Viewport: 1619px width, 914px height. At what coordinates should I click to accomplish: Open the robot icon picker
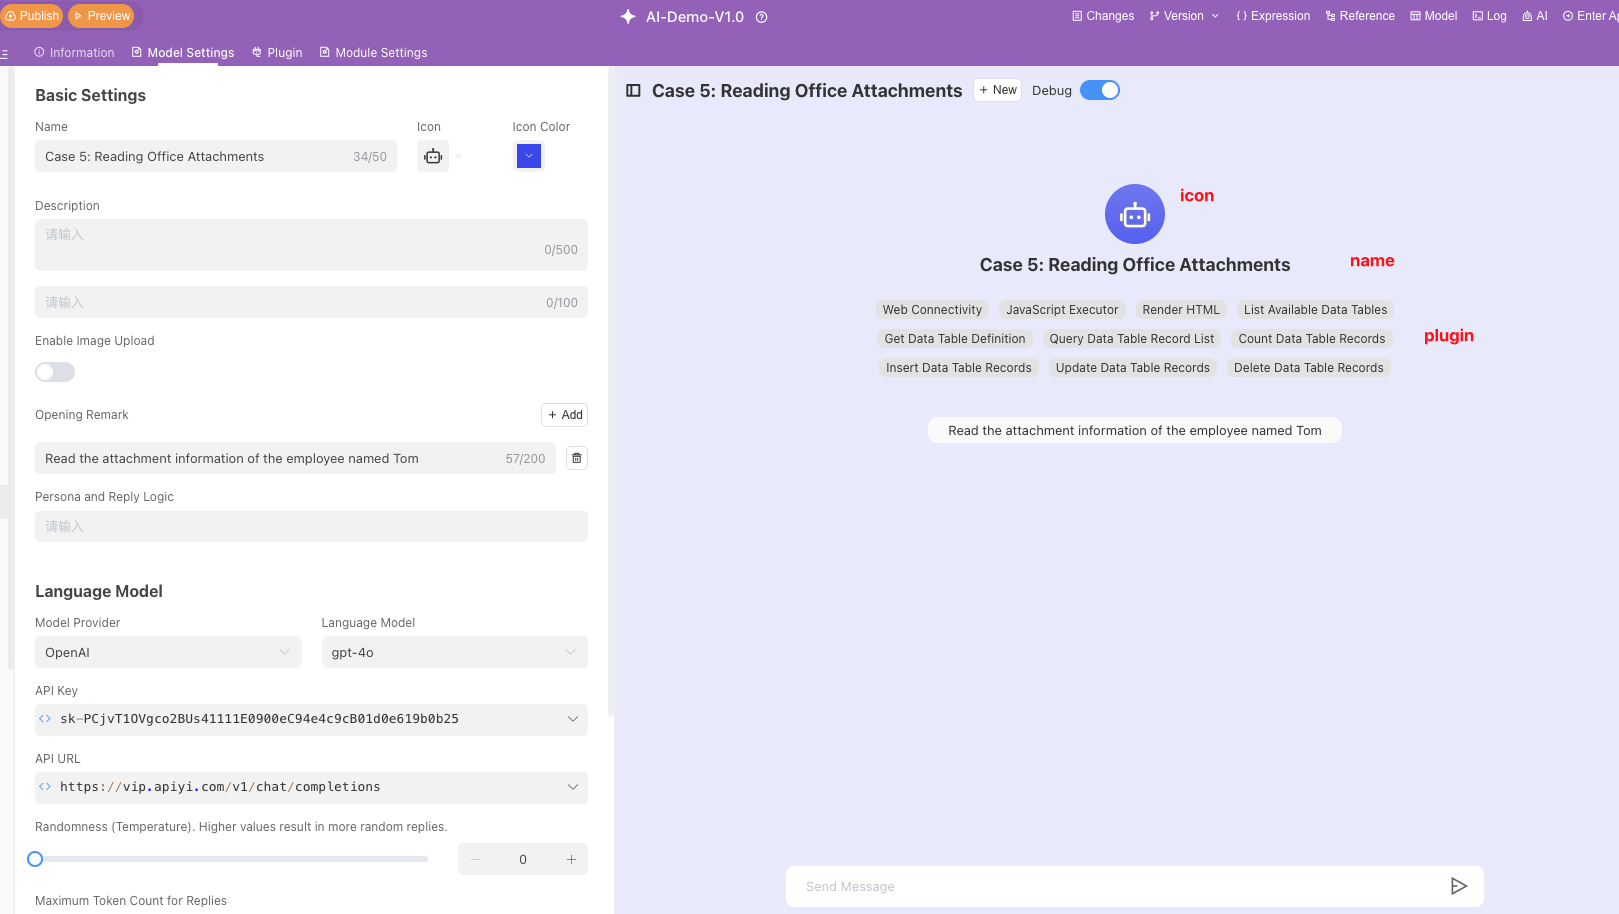(x=433, y=157)
